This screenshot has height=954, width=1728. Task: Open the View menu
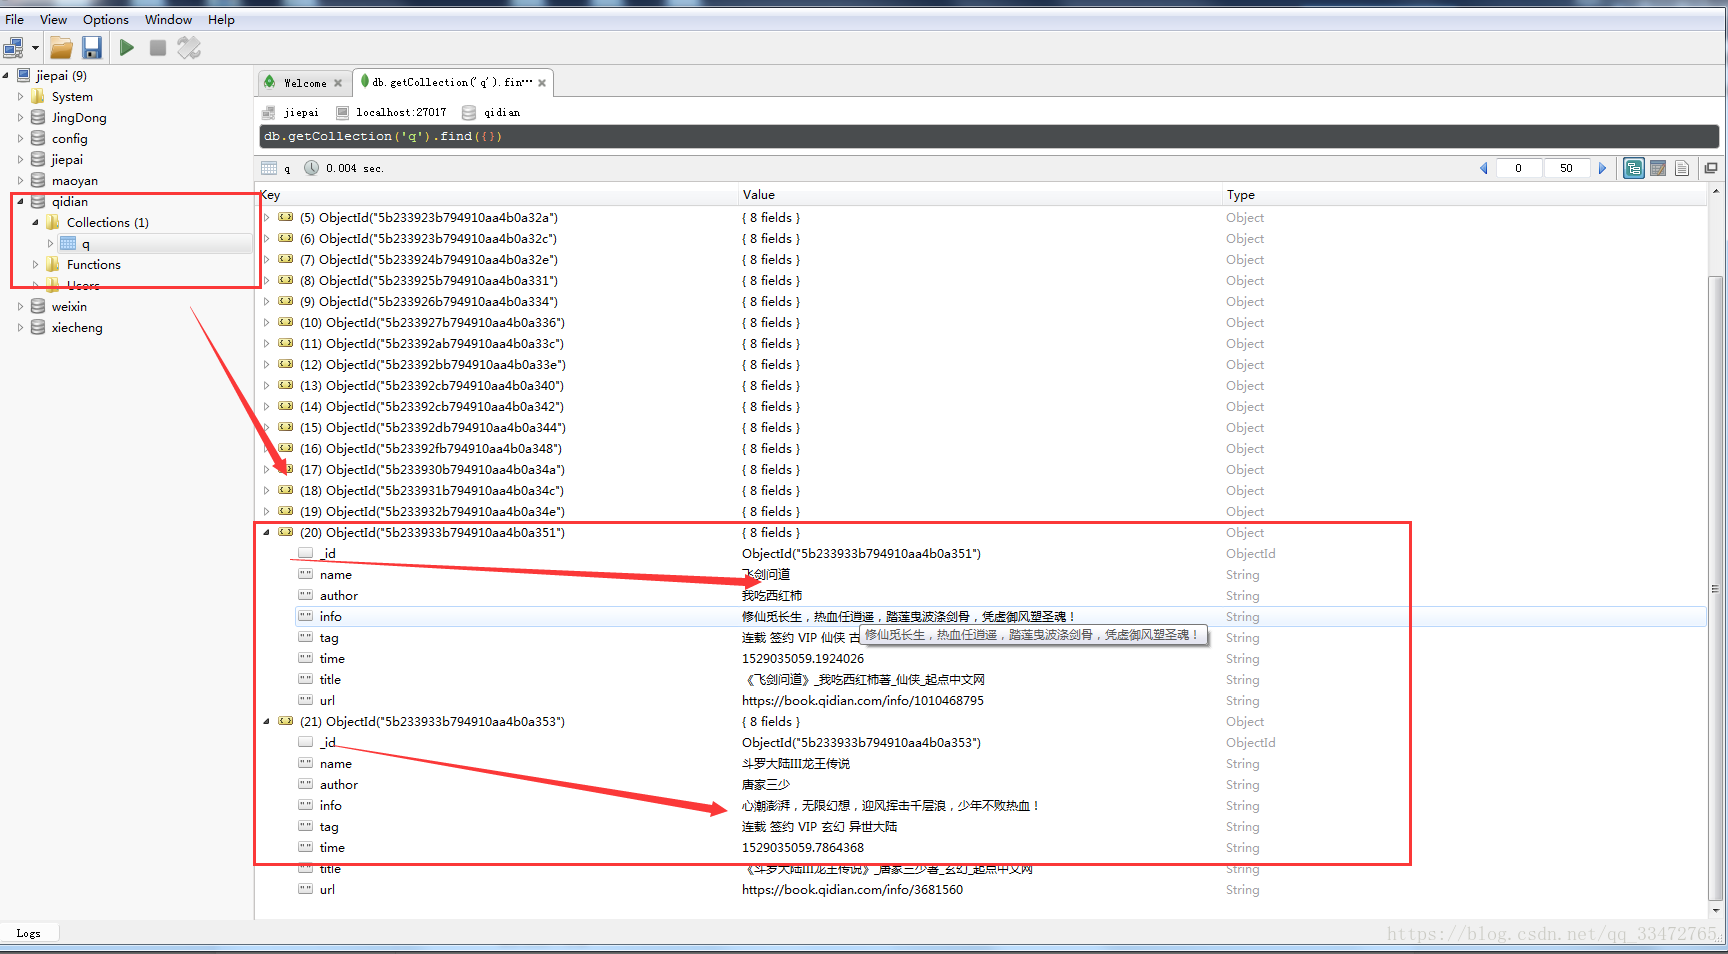click(53, 19)
